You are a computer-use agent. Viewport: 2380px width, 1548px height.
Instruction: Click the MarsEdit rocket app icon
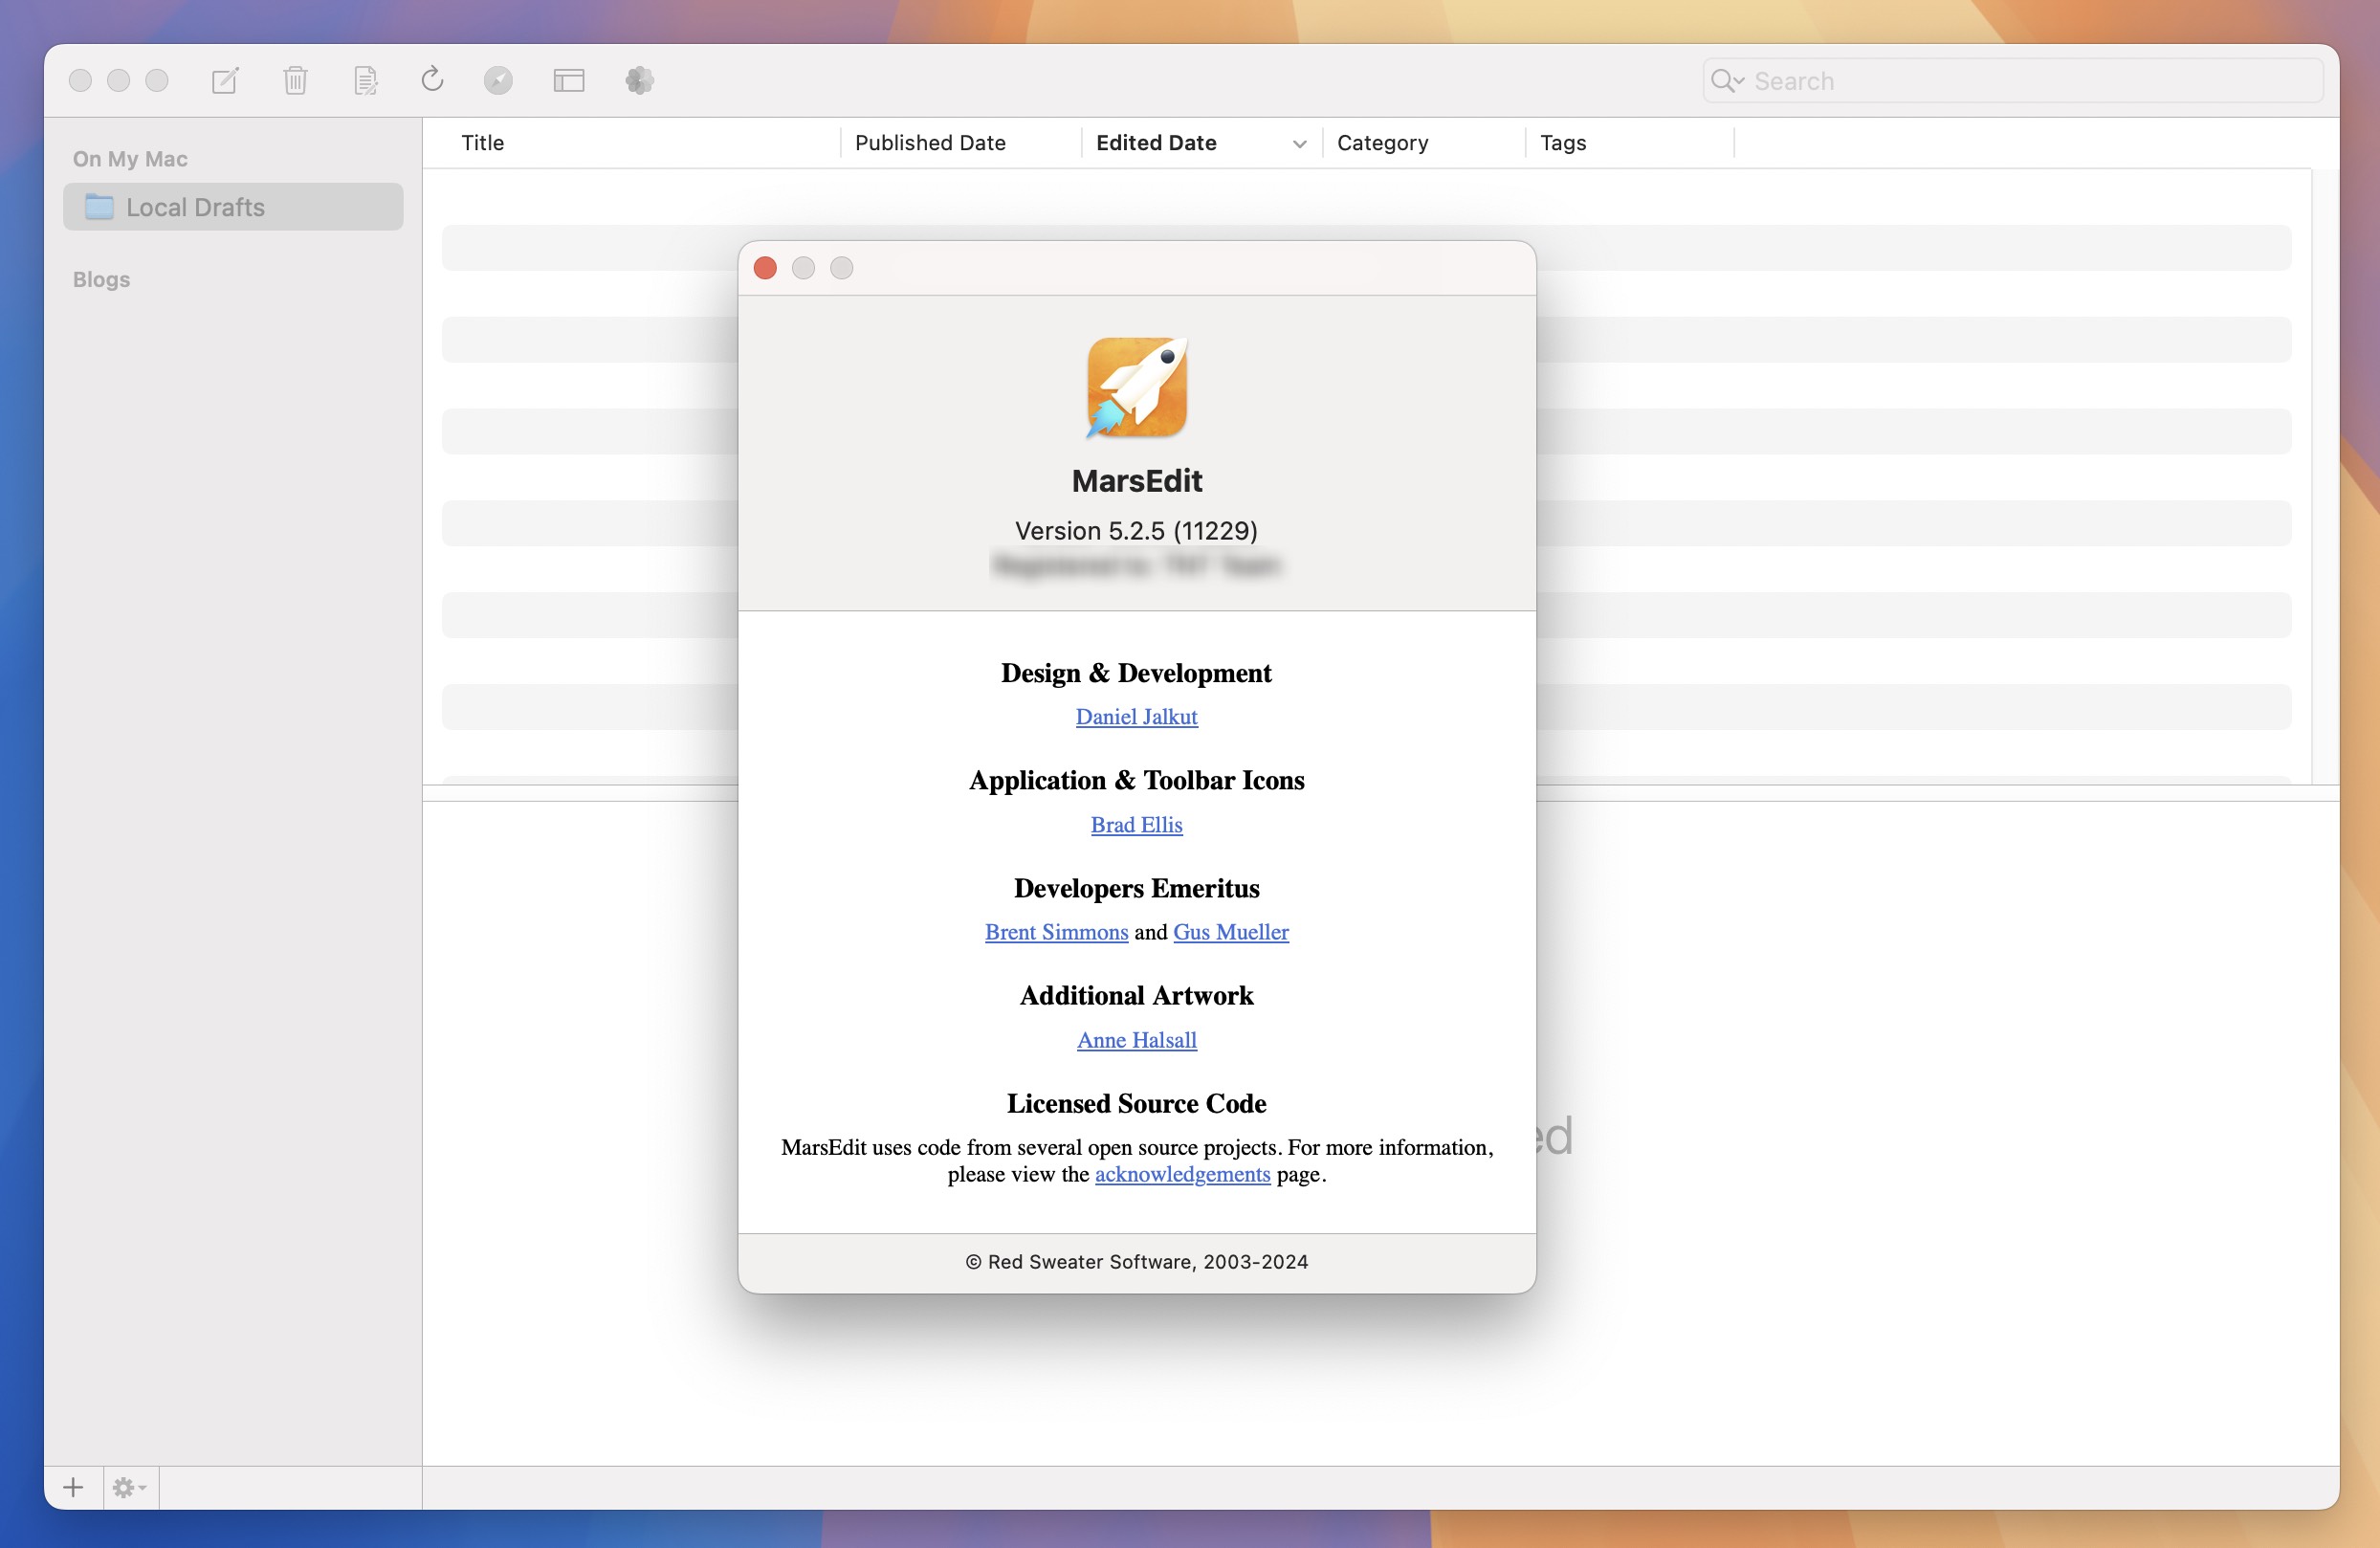[x=1137, y=387]
